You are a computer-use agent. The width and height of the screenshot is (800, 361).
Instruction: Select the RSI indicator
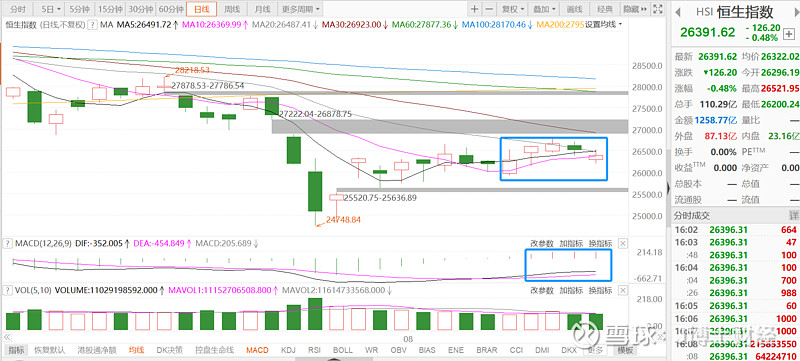pos(314,350)
